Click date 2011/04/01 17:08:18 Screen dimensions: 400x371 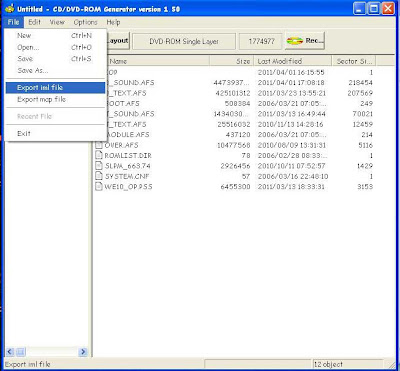(x=291, y=82)
